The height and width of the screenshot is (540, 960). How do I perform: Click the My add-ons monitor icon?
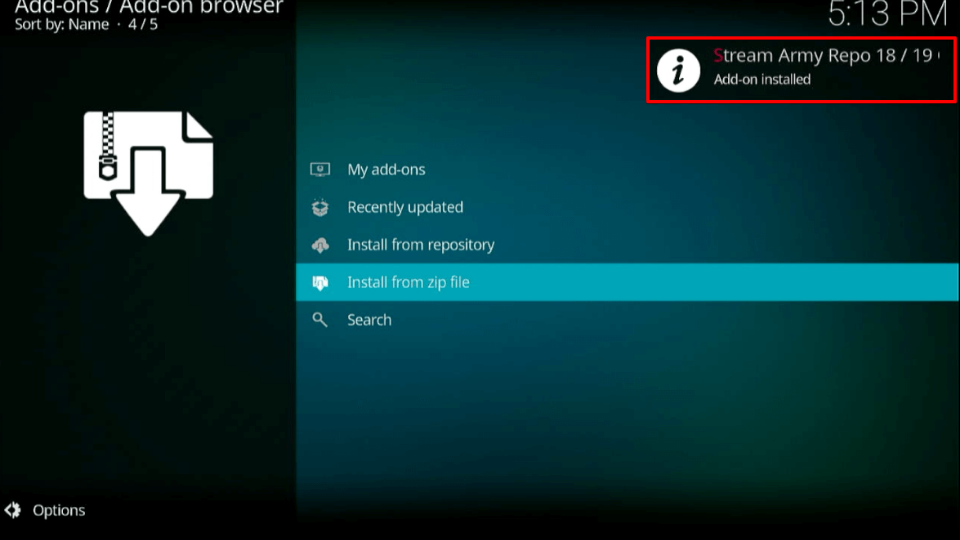tap(320, 170)
